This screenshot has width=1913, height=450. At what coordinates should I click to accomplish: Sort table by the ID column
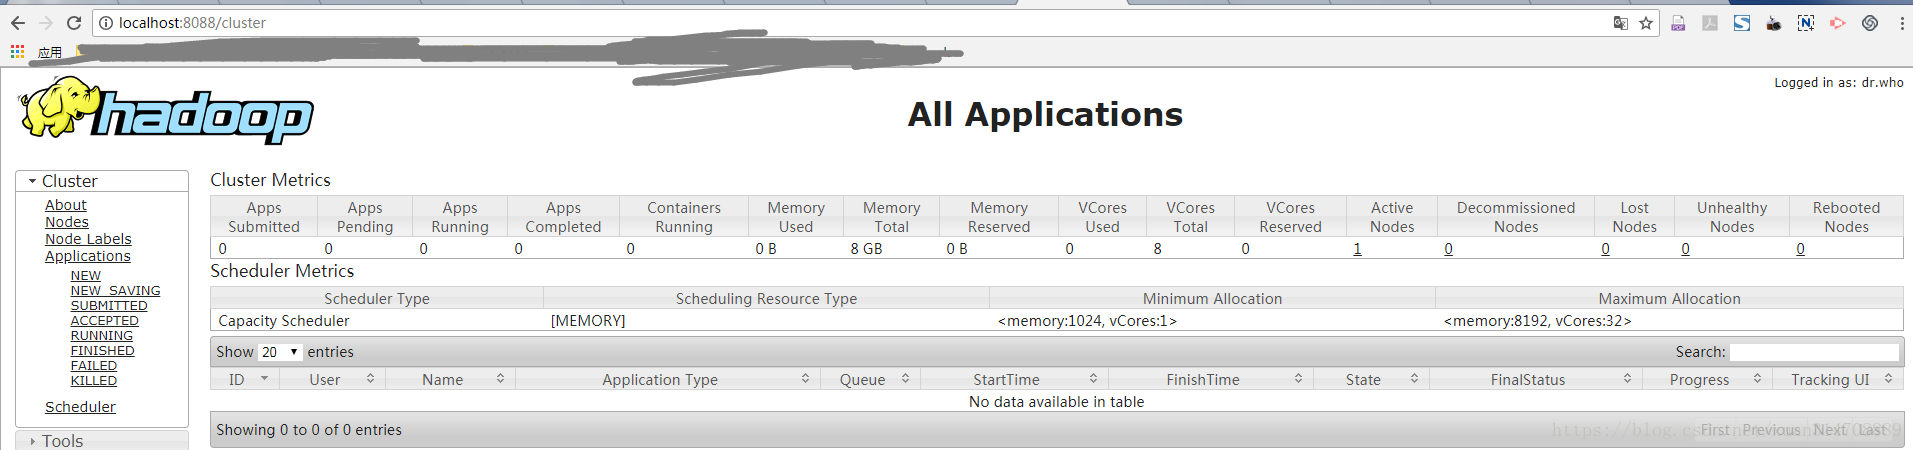coord(245,379)
